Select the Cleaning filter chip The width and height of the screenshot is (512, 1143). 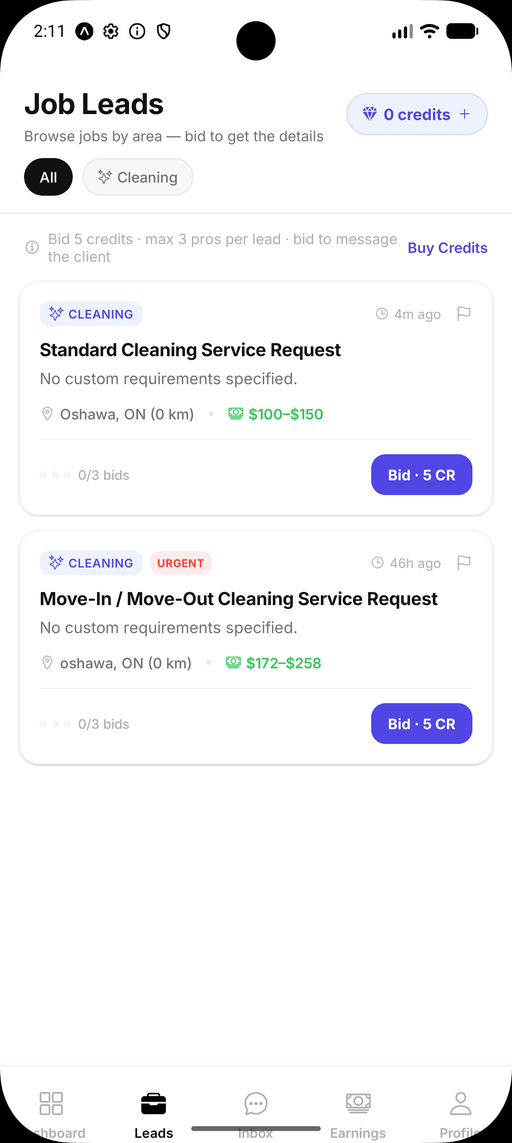pos(138,177)
